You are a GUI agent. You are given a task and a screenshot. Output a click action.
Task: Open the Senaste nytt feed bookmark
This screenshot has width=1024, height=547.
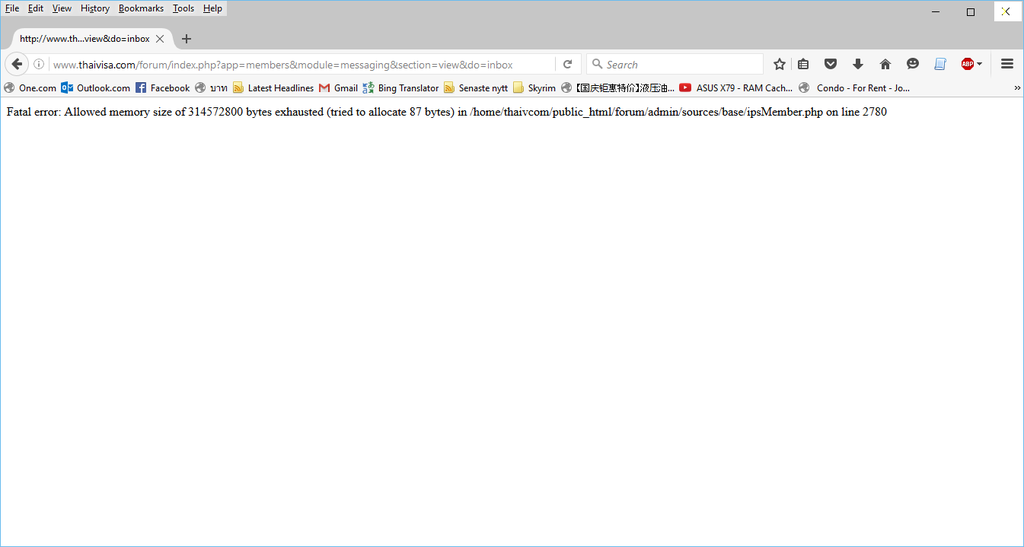coord(476,87)
